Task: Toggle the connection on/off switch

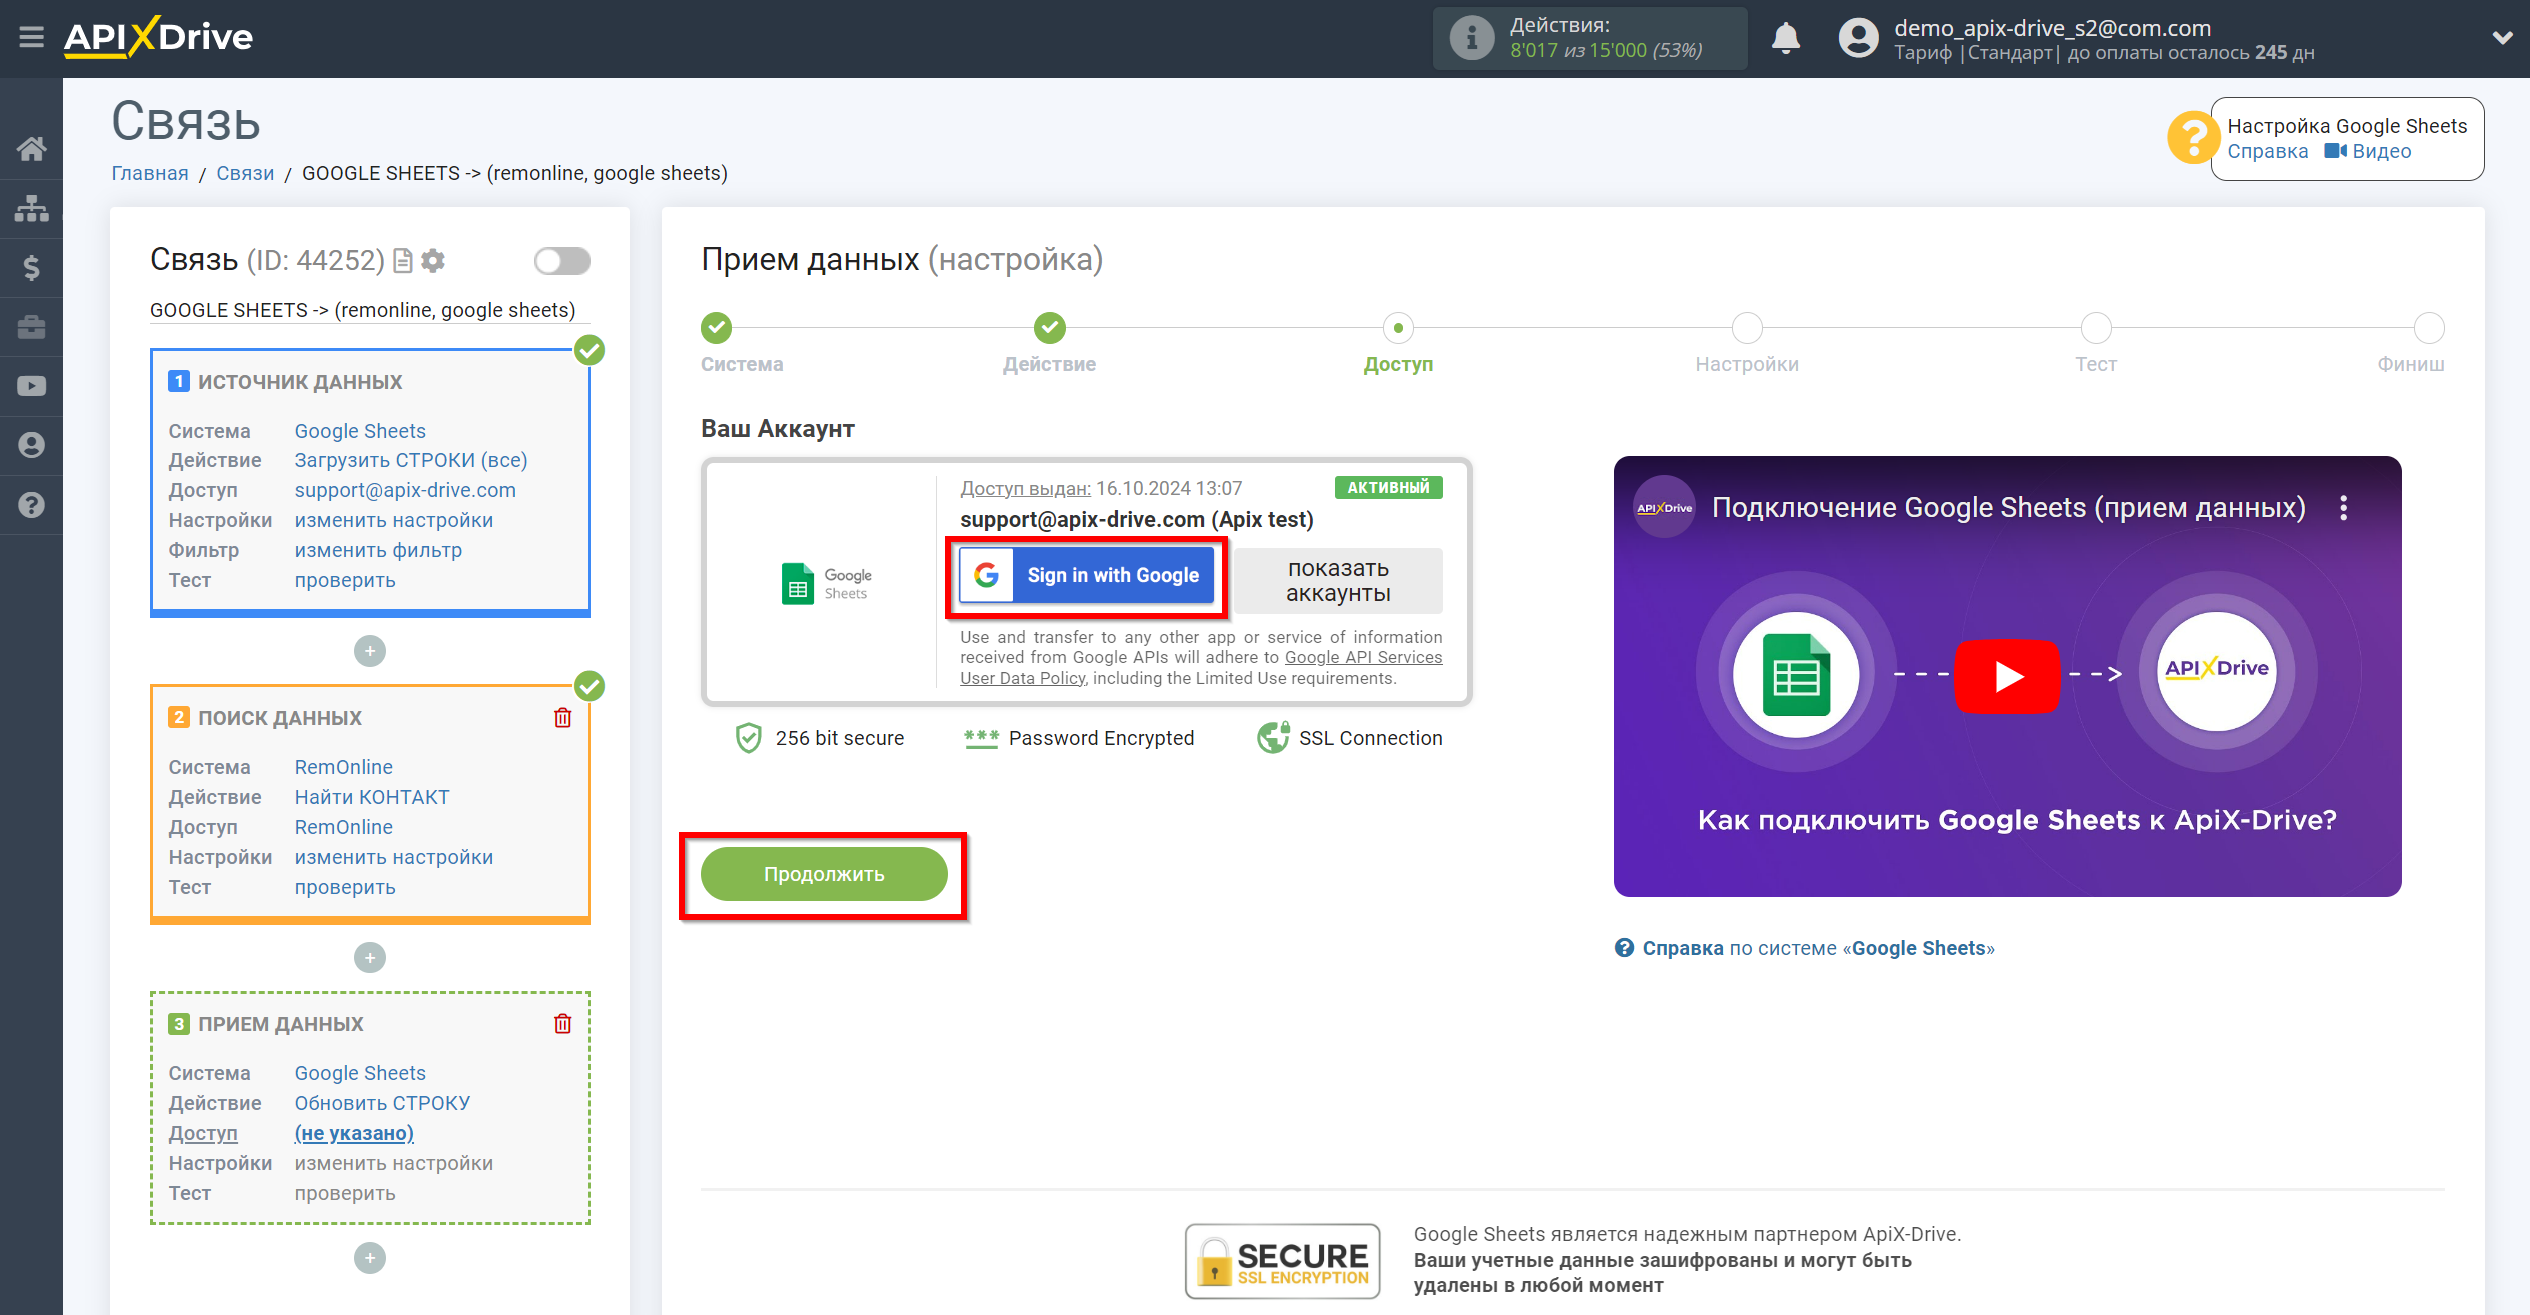Action: point(562,261)
